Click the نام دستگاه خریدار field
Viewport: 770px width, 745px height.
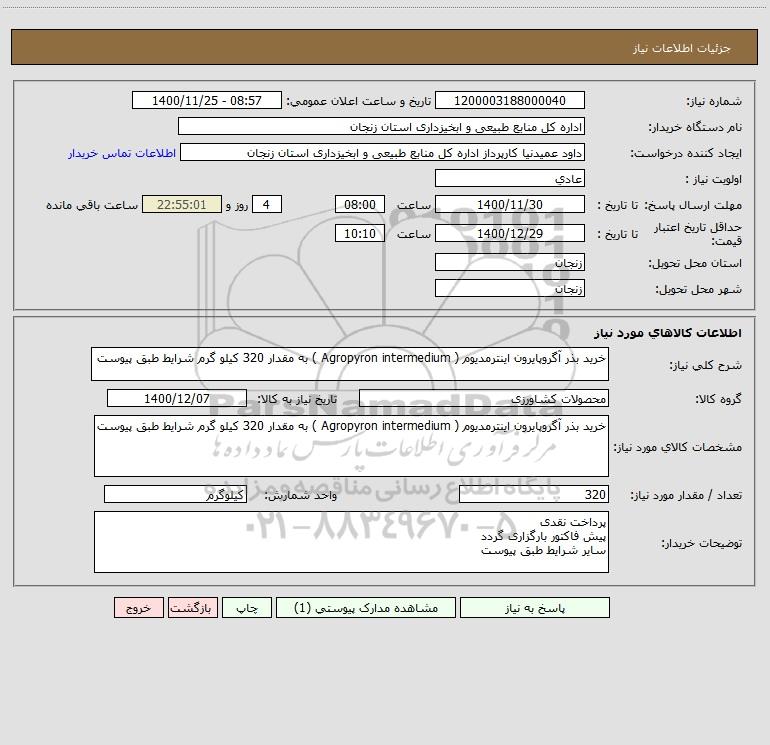[x=381, y=126]
